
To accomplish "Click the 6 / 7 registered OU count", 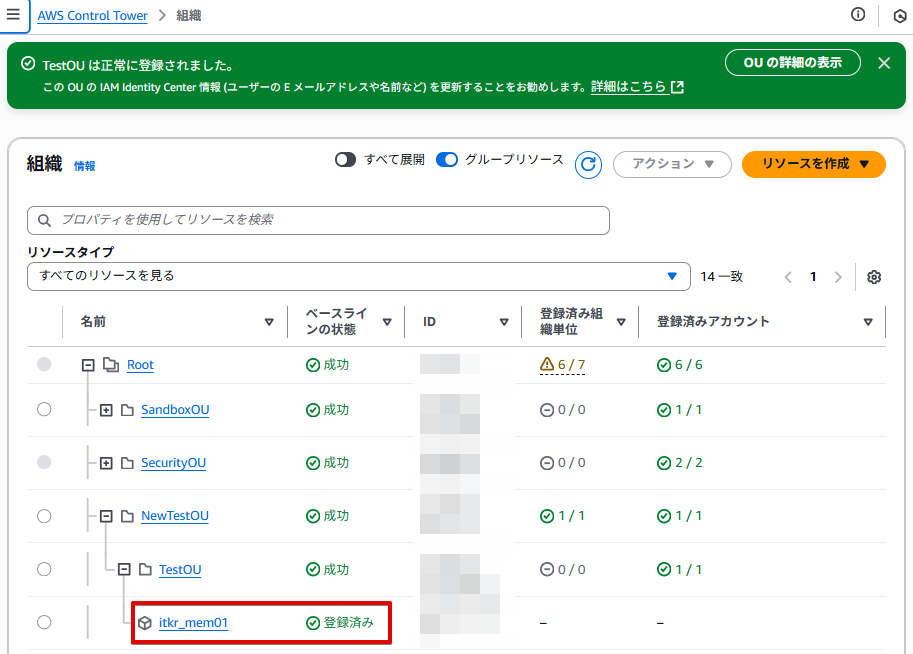I will (x=571, y=365).
